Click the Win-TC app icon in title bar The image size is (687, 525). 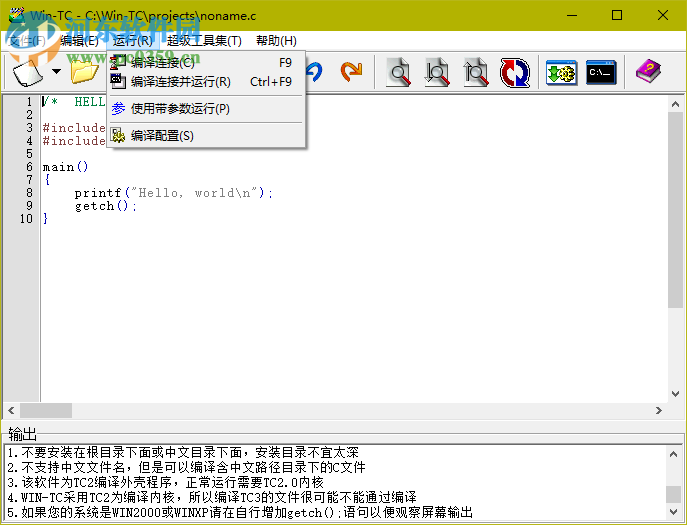click(x=17, y=15)
